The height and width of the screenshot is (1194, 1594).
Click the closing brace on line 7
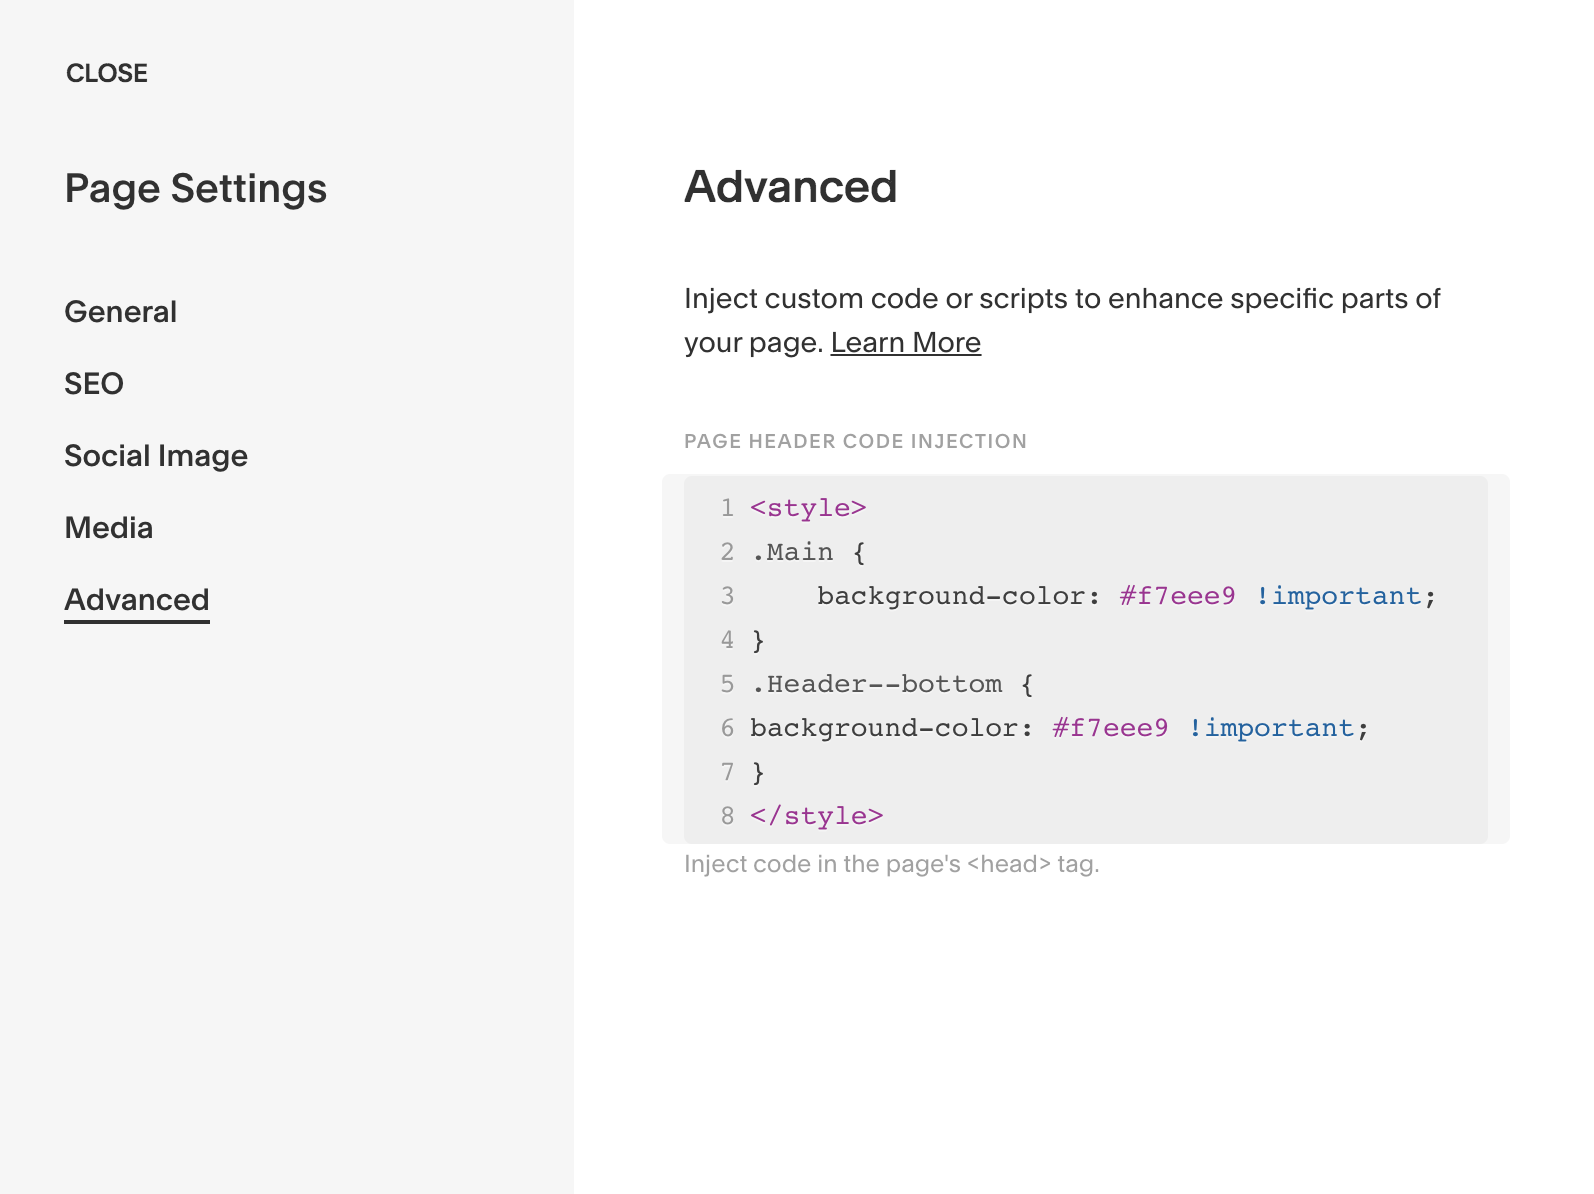(758, 772)
